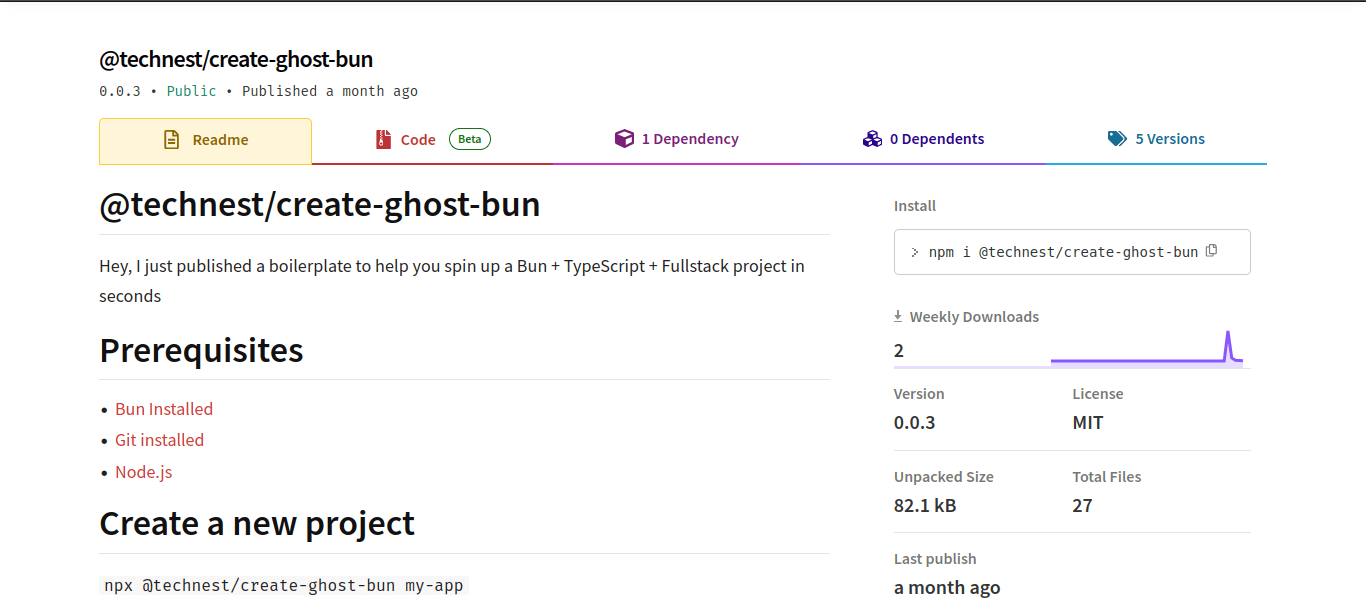
Task: Click the Versions tag icon
Action: [x=1117, y=138]
